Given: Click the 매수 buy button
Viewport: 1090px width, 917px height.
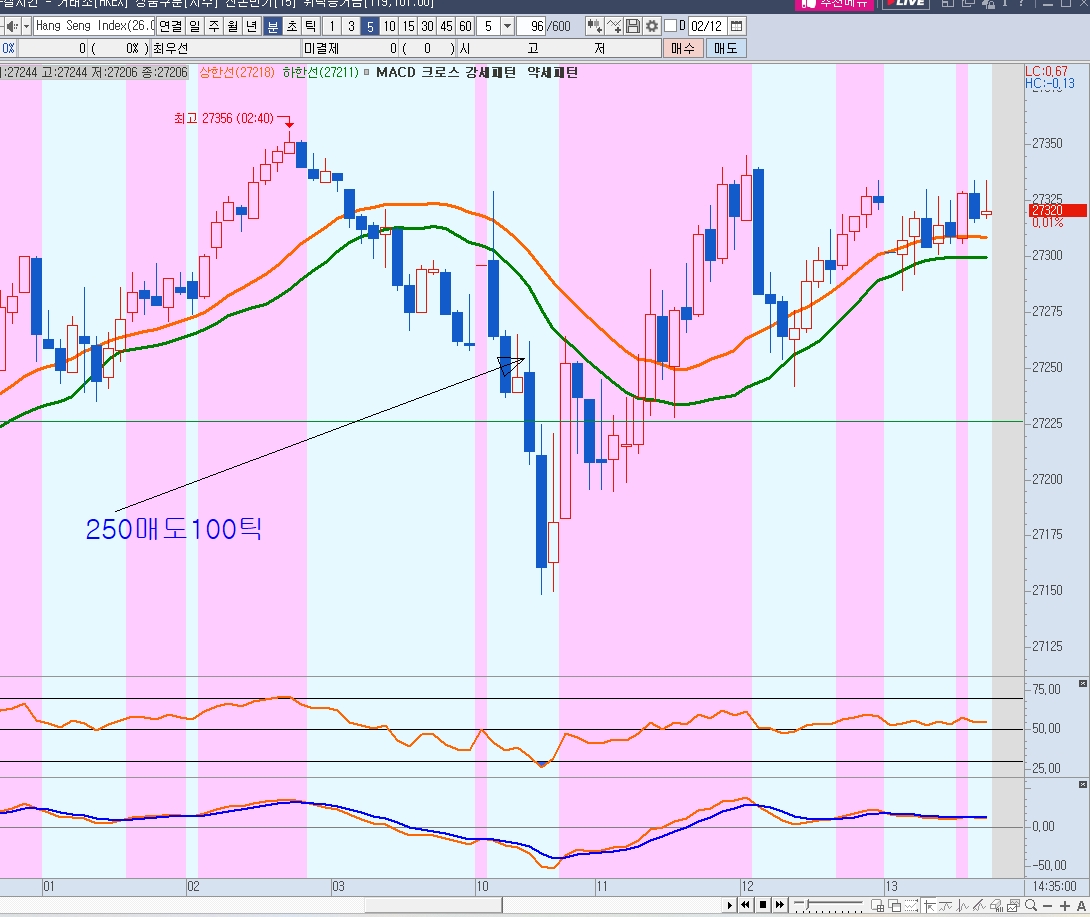Looking at the screenshot, I should point(683,48).
